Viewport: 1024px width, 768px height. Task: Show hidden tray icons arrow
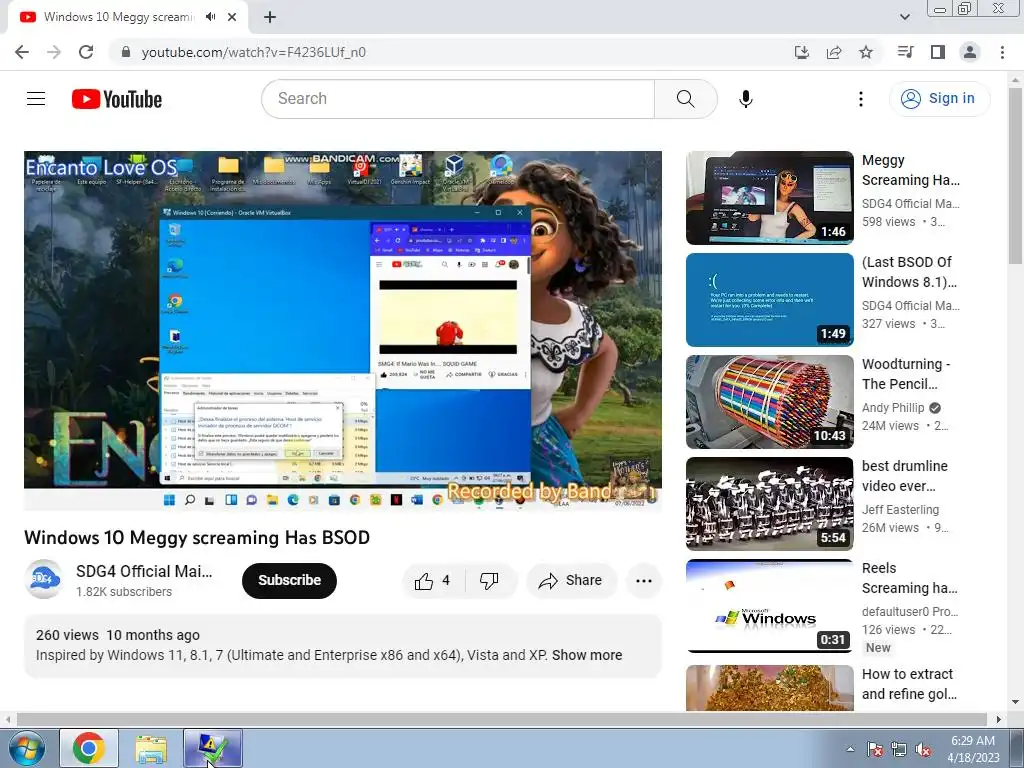coord(850,749)
